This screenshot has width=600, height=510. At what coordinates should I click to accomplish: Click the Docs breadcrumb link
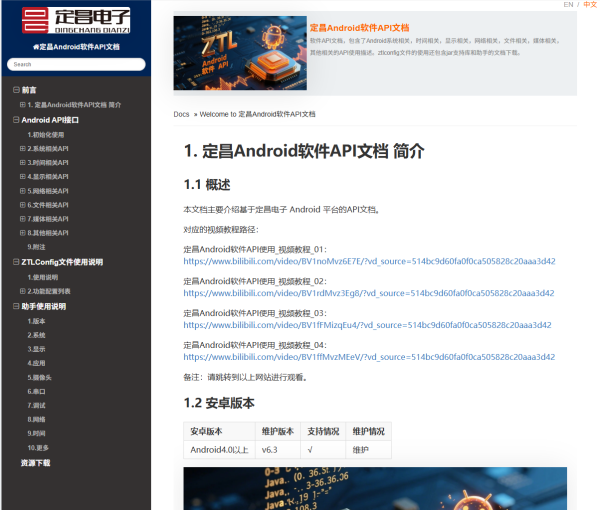pos(181,114)
